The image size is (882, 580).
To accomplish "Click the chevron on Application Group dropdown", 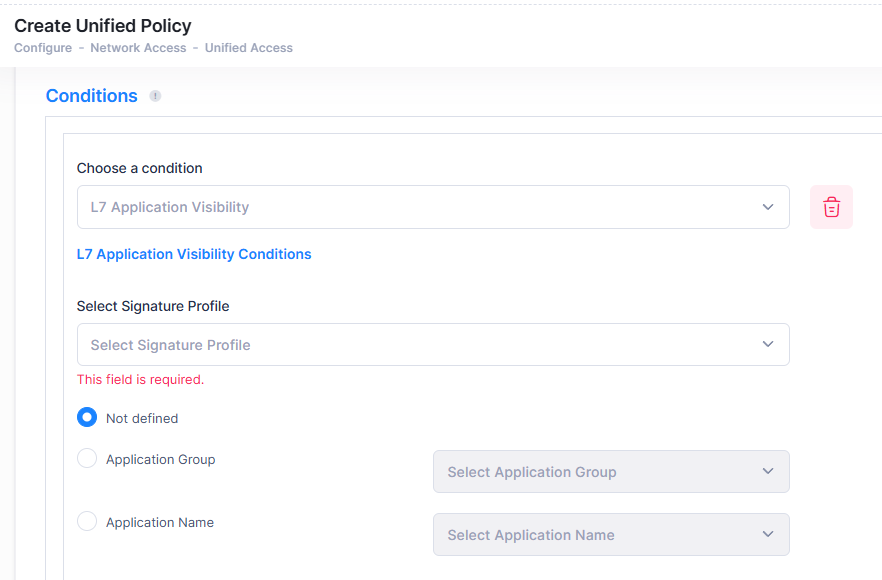I will click(768, 471).
